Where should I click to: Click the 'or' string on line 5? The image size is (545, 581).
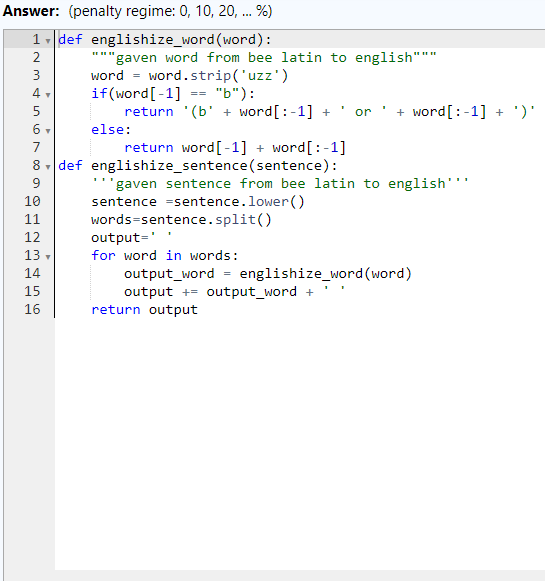363,112
